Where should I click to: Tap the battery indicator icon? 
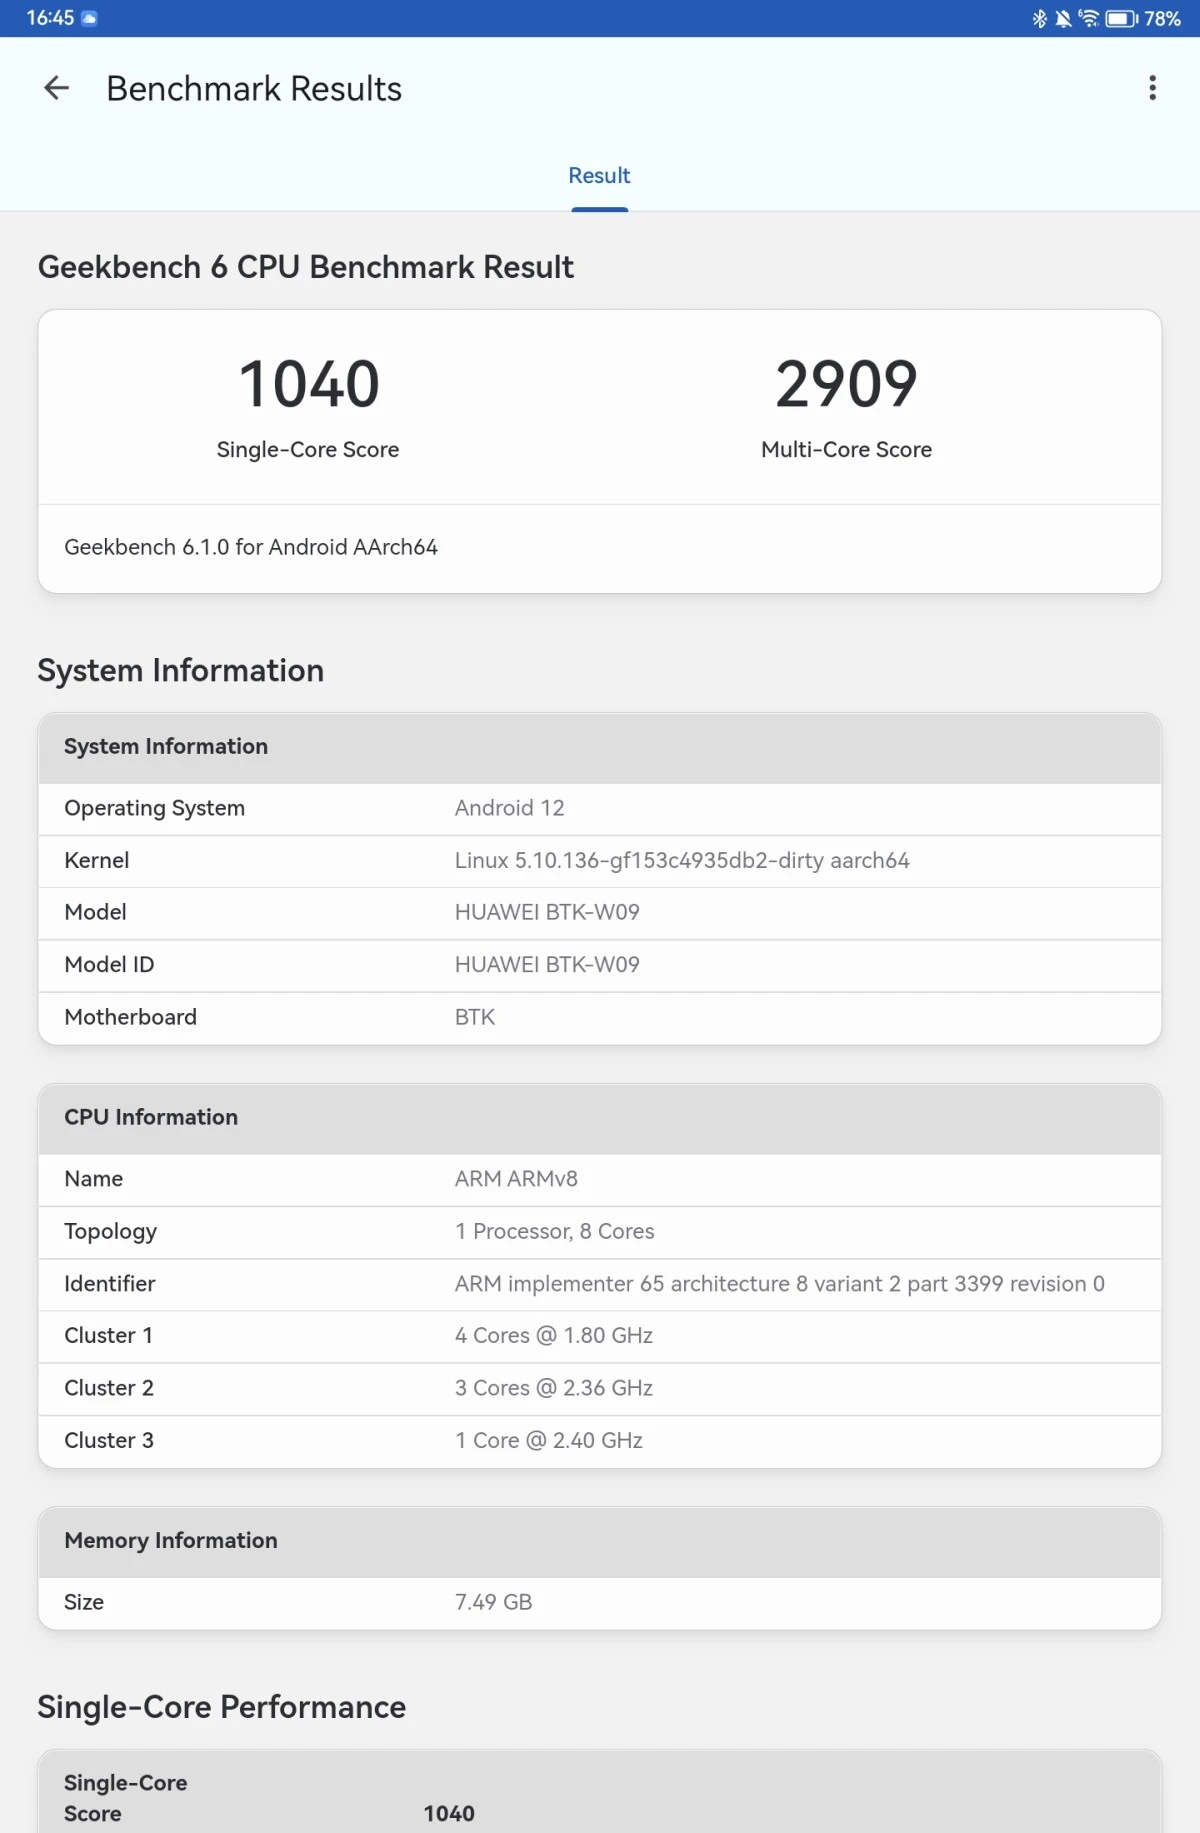tap(1121, 18)
